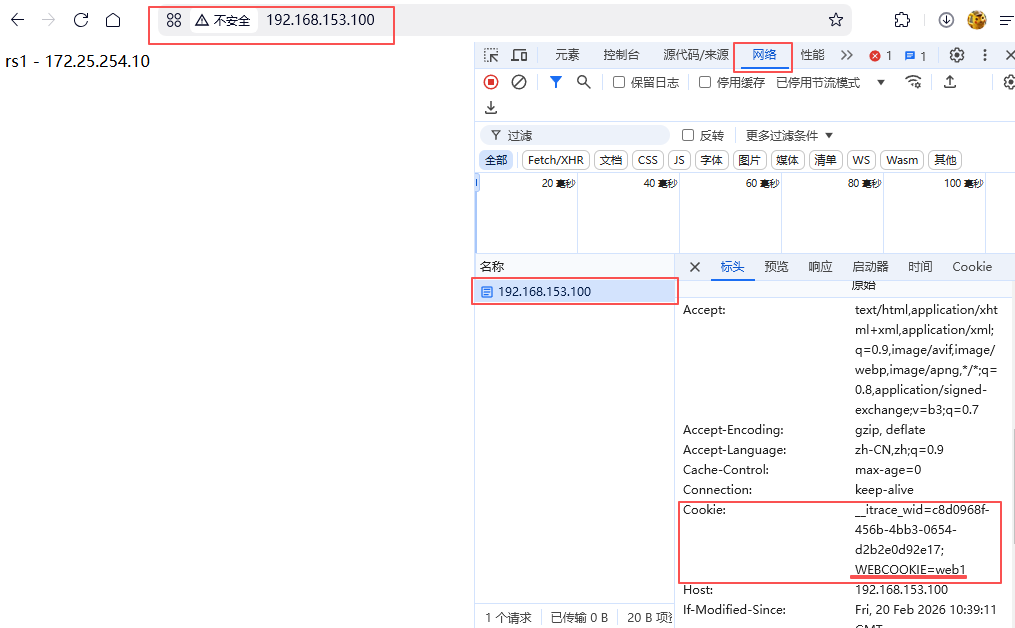Select the Wasm filter chip
1015x628 pixels.
902,160
